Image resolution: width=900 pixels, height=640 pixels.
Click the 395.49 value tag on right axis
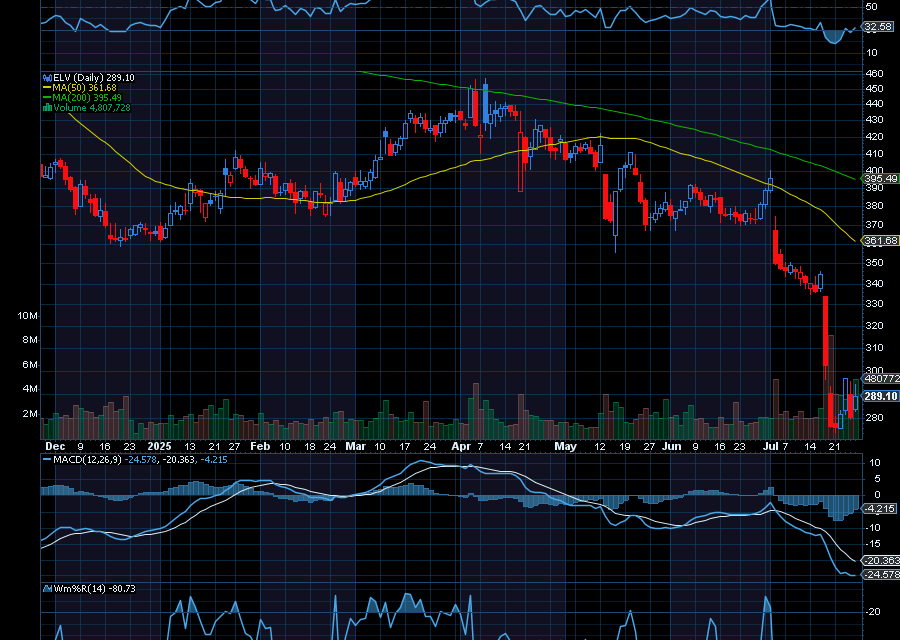(880, 179)
